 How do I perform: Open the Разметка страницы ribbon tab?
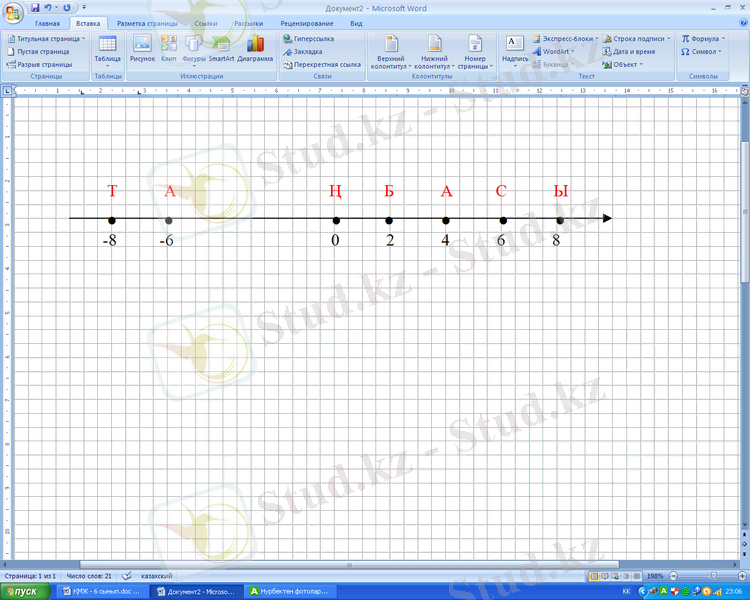146,22
